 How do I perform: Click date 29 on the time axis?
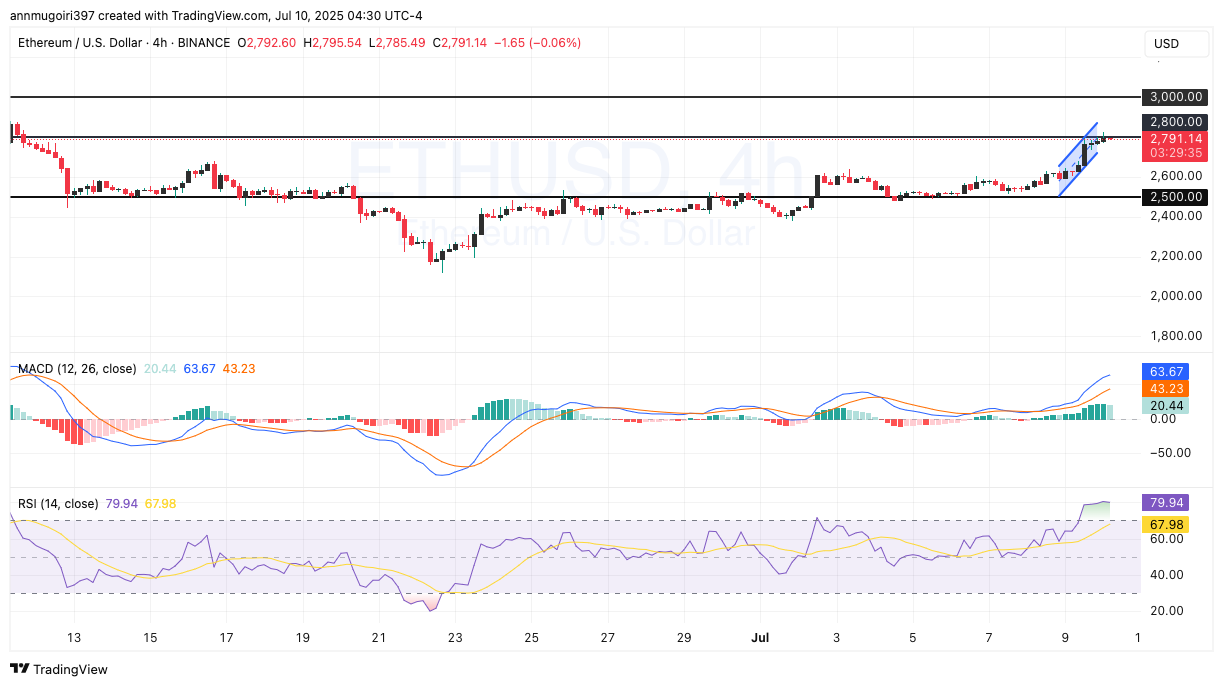(x=683, y=638)
